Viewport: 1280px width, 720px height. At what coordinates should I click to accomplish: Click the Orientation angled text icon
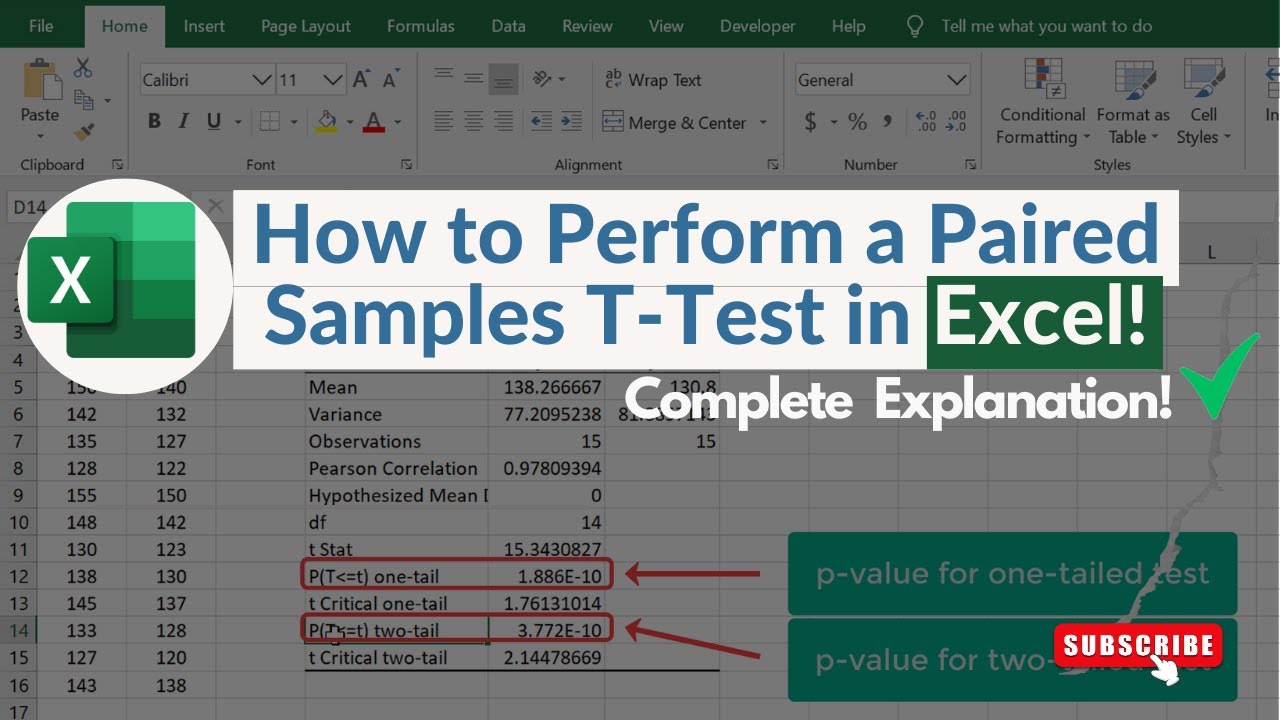(x=542, y=79)
